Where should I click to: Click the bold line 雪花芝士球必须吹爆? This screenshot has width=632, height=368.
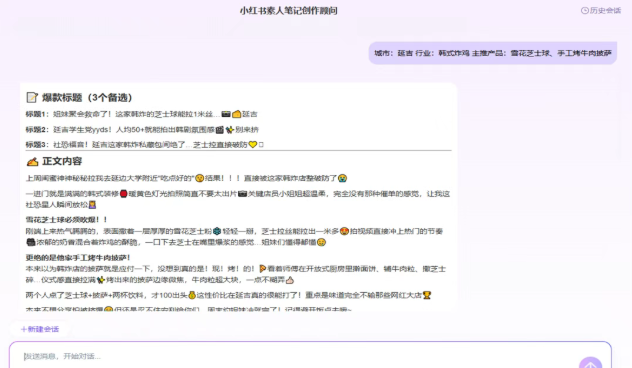coord(67,219)
